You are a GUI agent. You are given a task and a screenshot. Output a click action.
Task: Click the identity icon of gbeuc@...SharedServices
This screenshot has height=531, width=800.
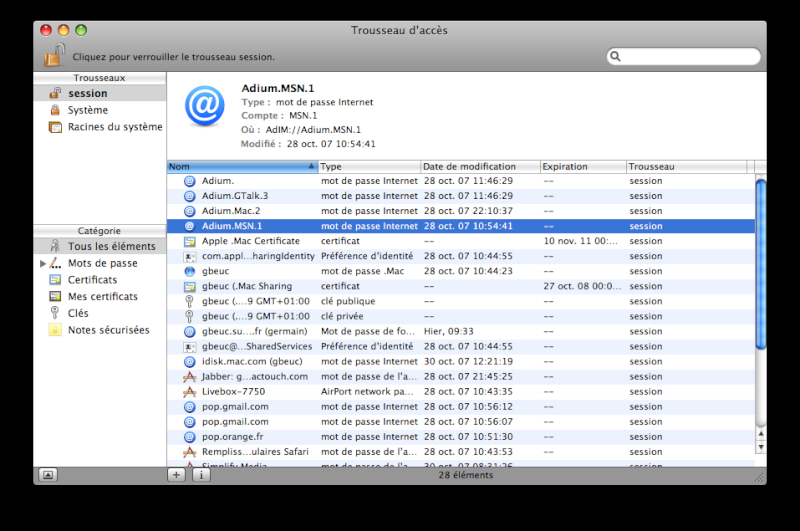pyautogui.click(x=189, y=346)
